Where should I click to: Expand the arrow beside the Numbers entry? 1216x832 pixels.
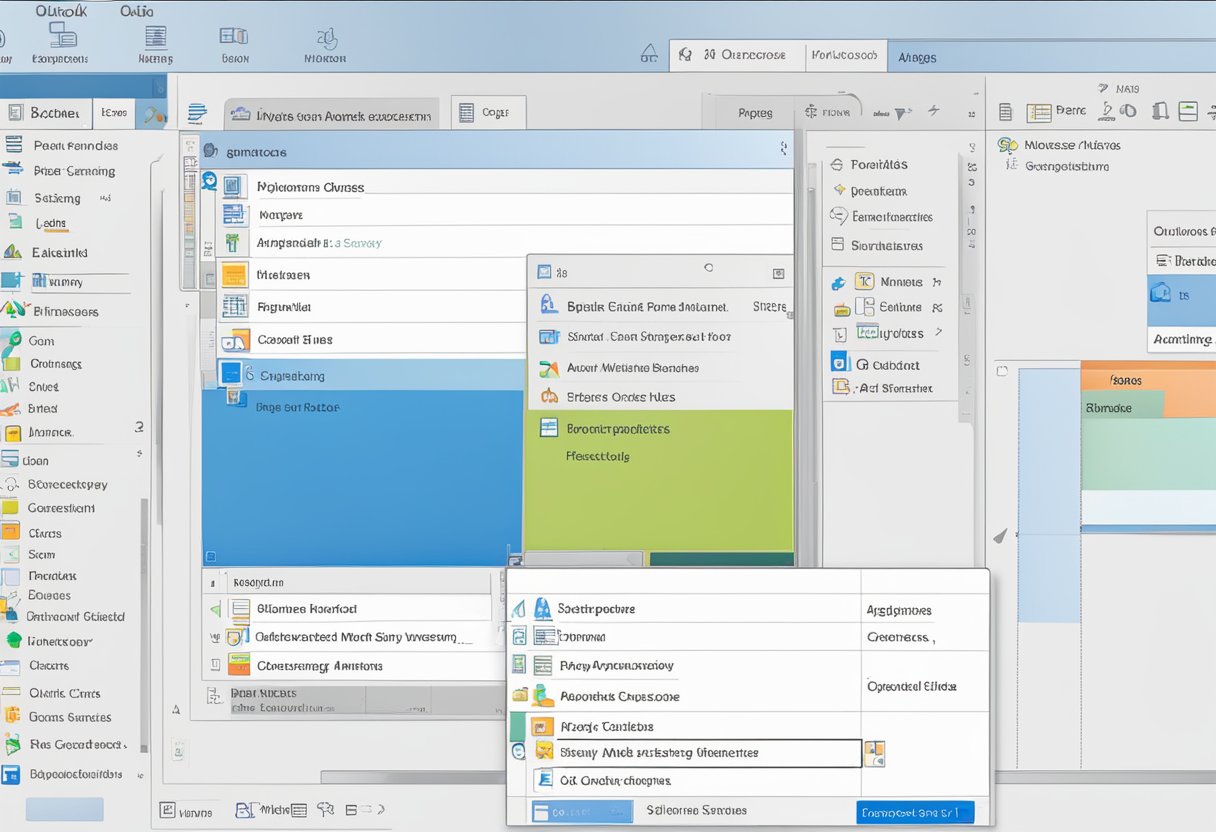(938, 282)
